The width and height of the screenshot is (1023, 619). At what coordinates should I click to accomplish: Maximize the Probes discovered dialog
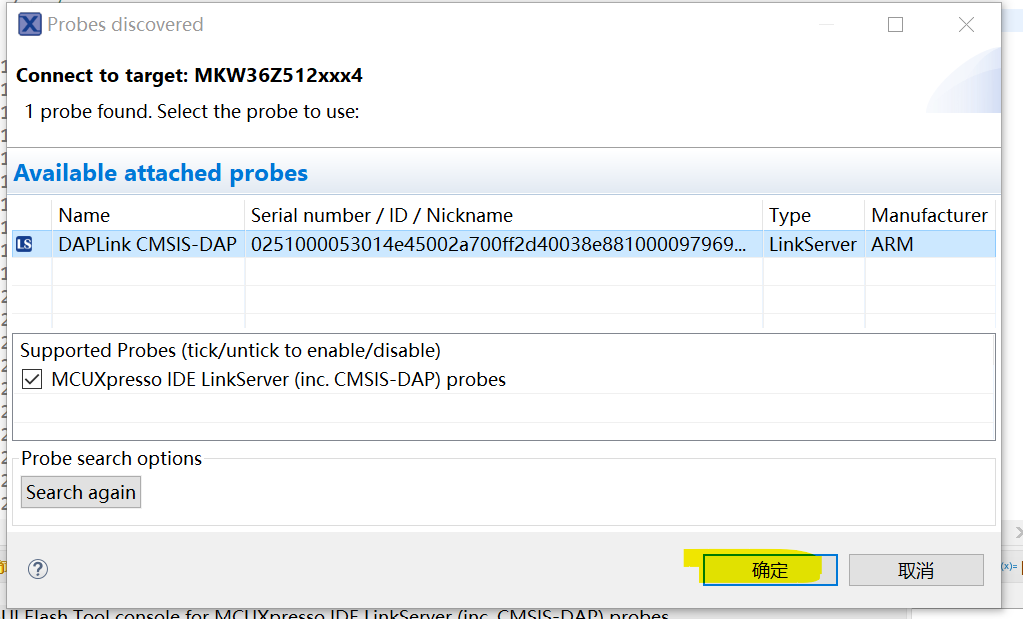(x=895, y=25)
